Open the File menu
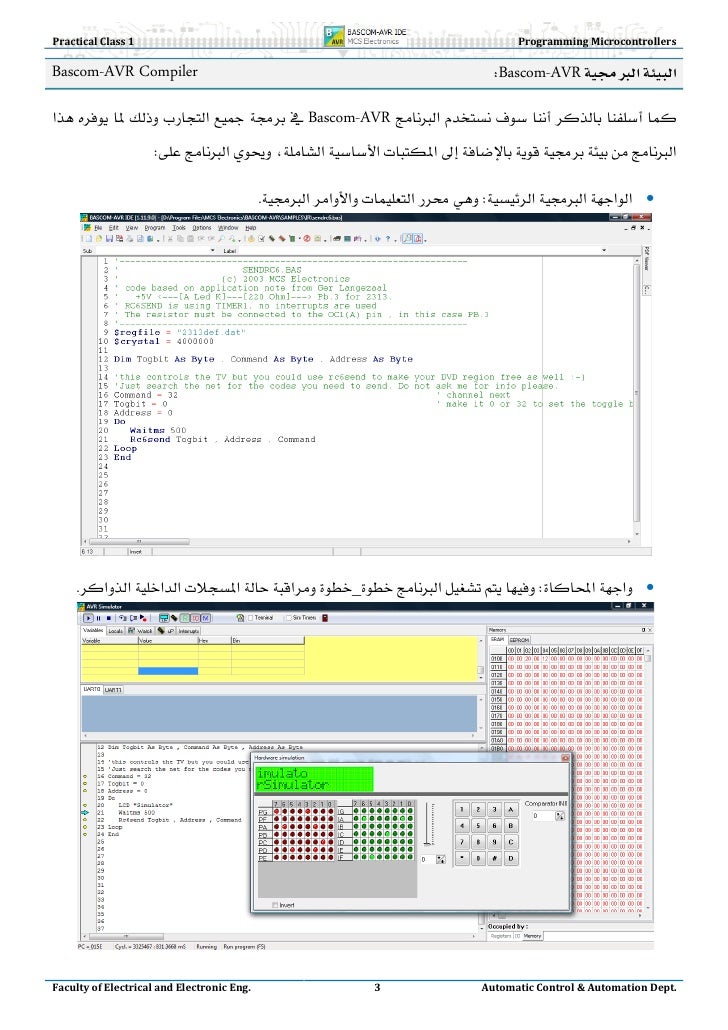The width and height of the screenshot is (728, 1030). coord(99,228)
